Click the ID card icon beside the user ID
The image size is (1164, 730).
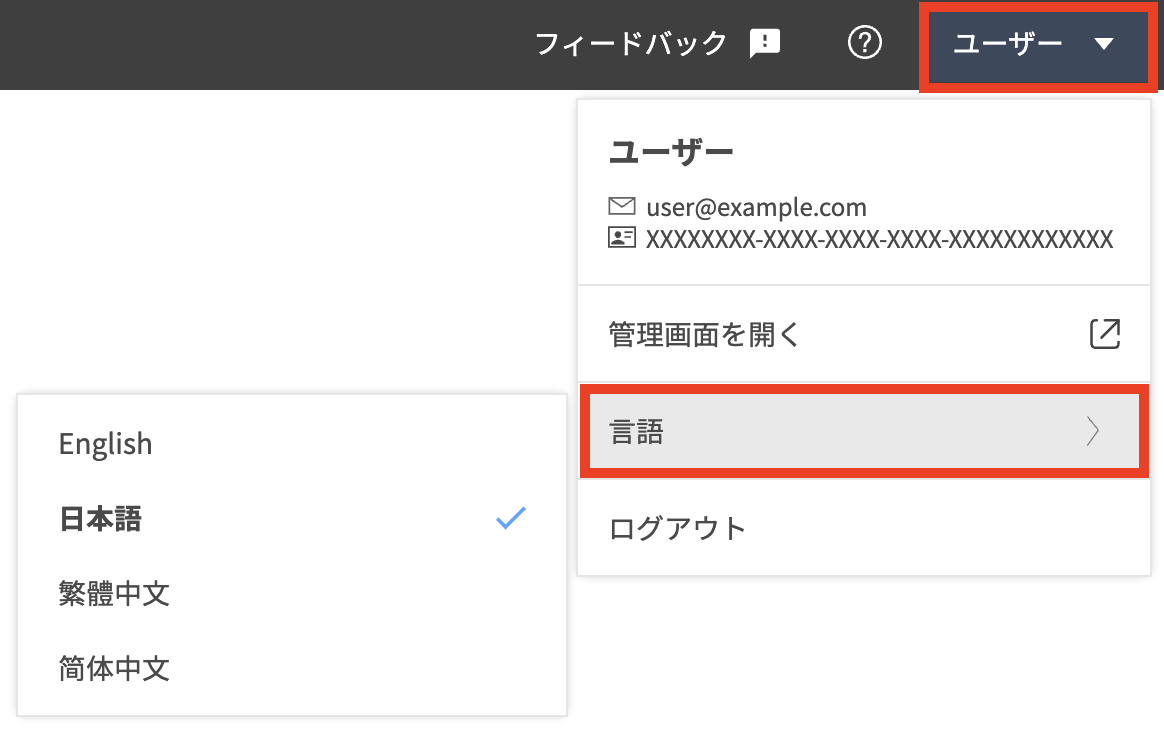point(621,238)
